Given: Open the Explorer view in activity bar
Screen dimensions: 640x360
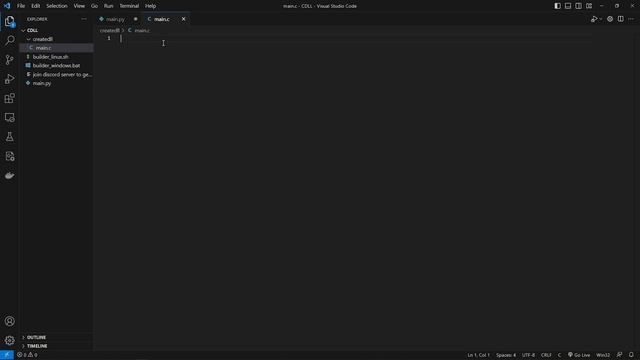Looking at the screenshot, I should (9, 21).
